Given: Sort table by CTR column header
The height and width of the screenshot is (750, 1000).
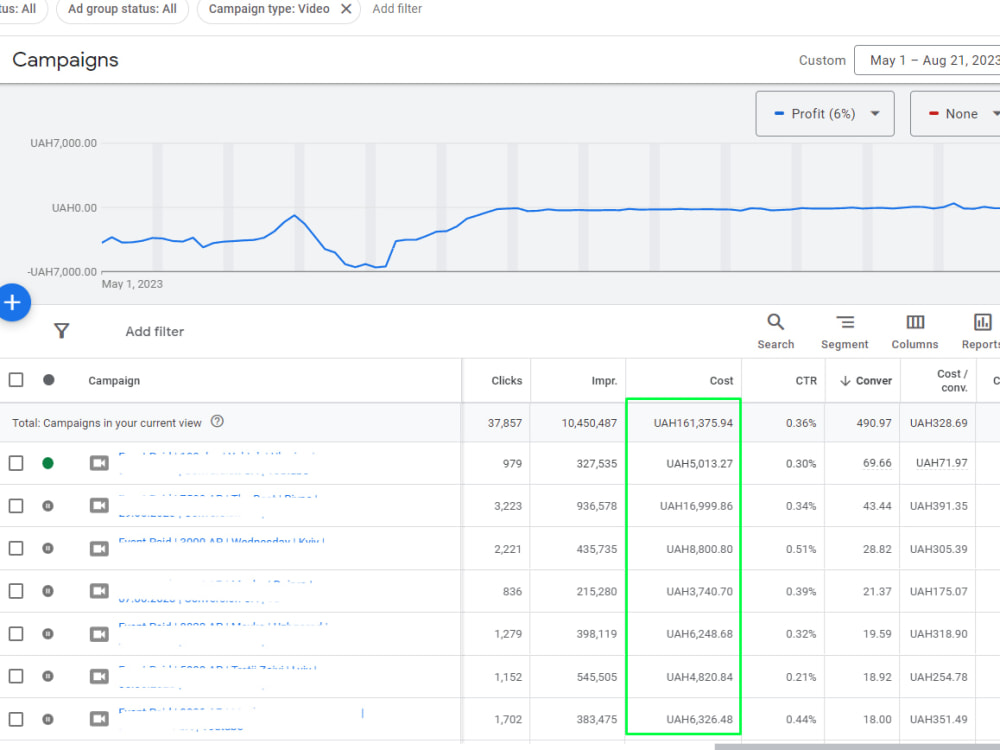Looking at the screenshot, I should pyautogui.click(x=806, y=381).
